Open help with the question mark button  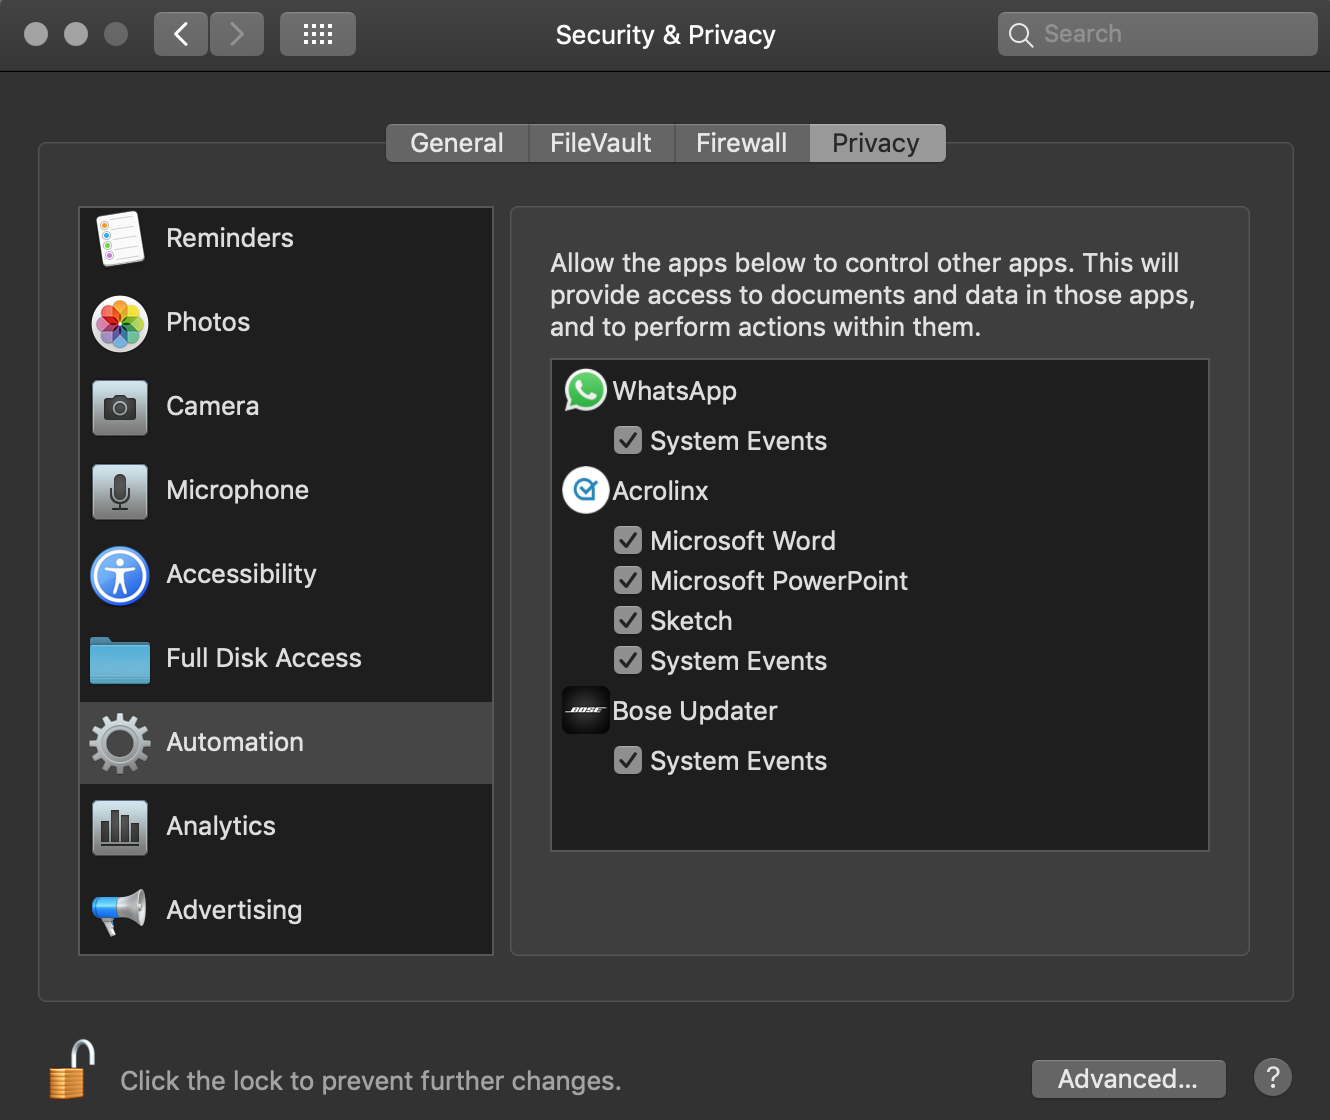pyautogui.click(x=1273, y=1077)
